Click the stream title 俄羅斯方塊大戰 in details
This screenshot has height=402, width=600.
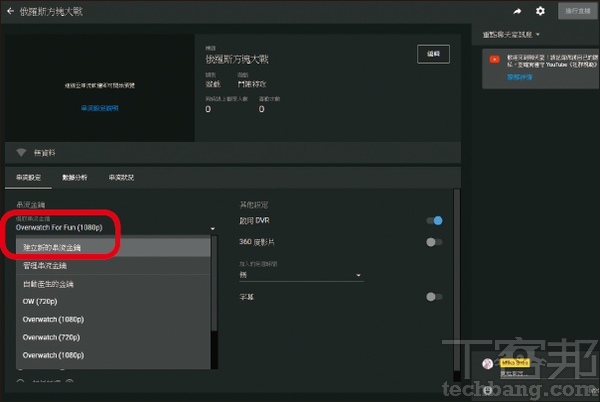[237, 60]
